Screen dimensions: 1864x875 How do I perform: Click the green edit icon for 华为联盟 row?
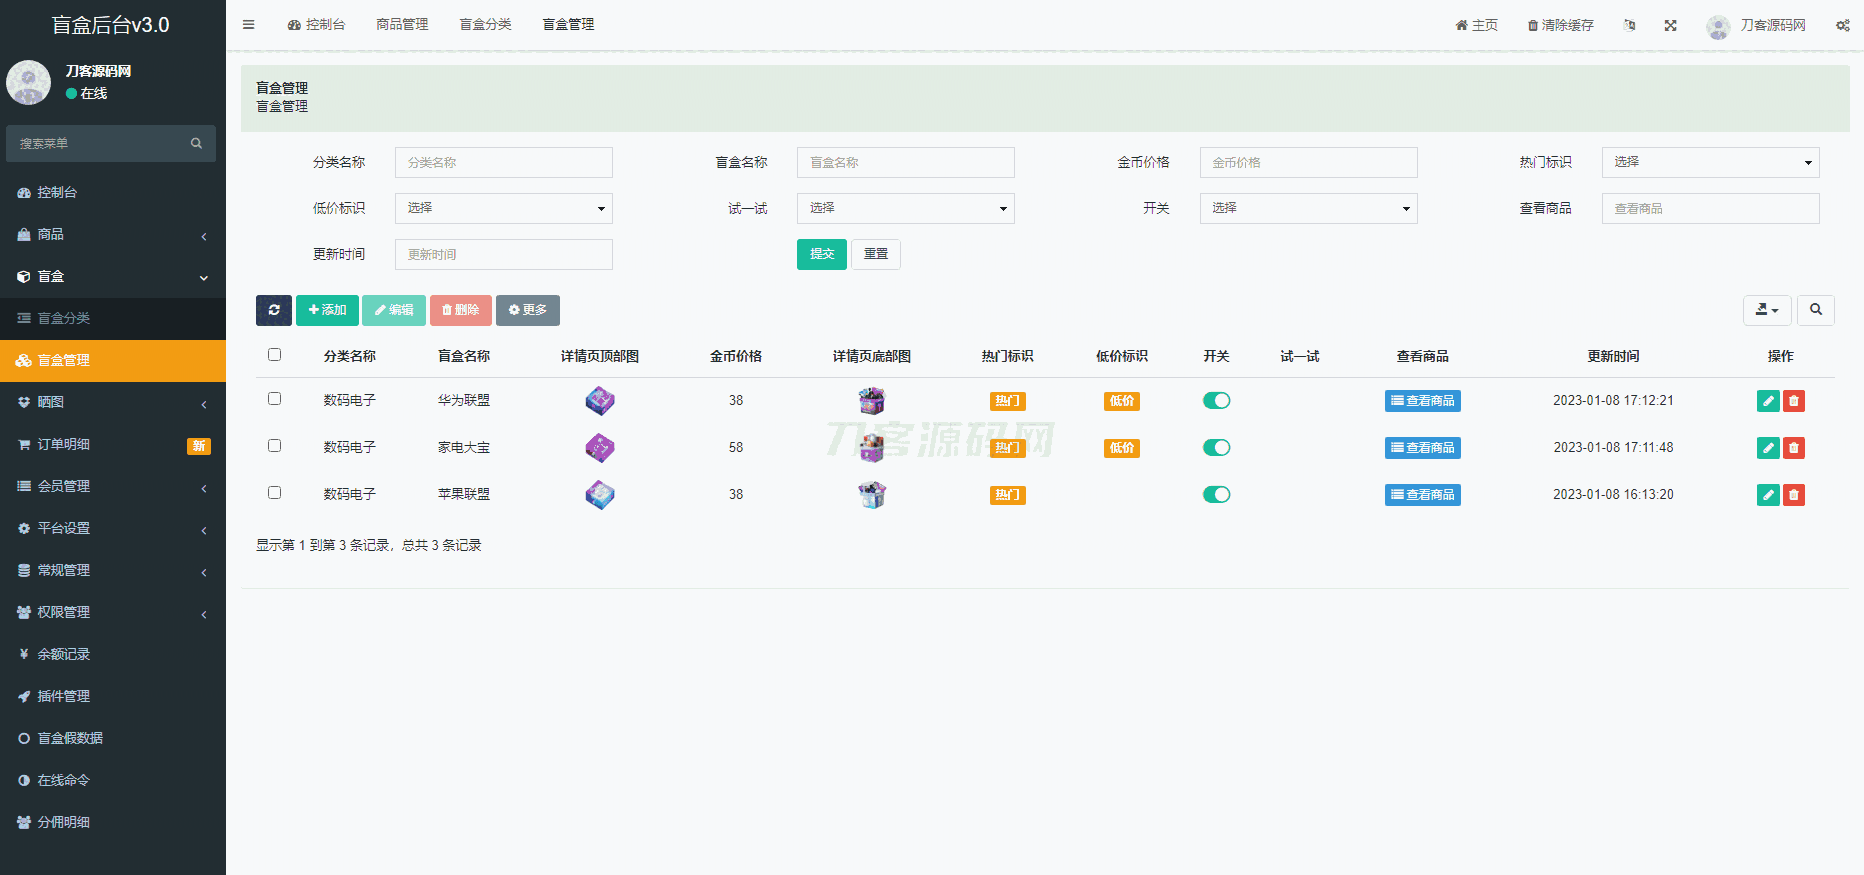pos(1767,401)
